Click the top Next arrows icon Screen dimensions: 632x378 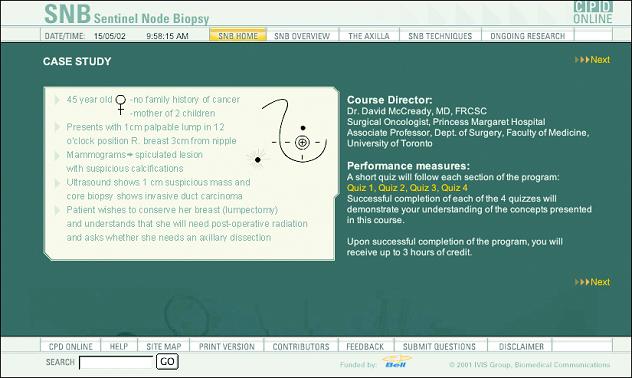582,60
